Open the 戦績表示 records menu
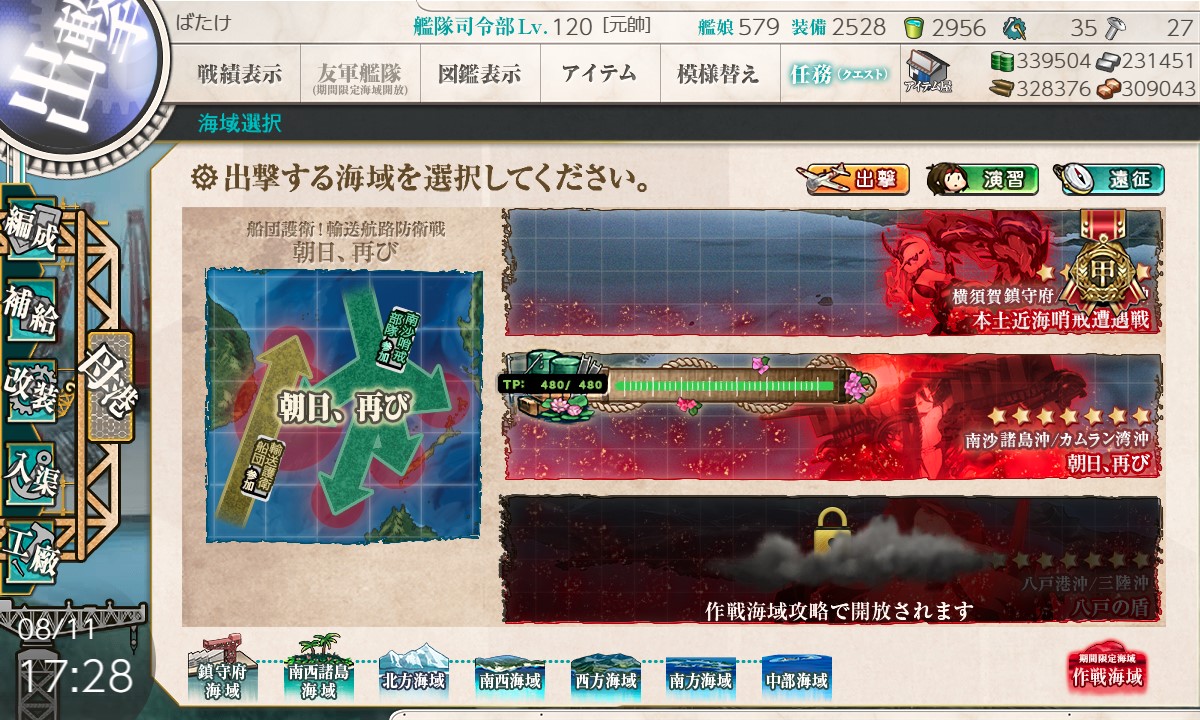Image resolution: width=1200 pixels, height=720 pixels. (238, 74)
